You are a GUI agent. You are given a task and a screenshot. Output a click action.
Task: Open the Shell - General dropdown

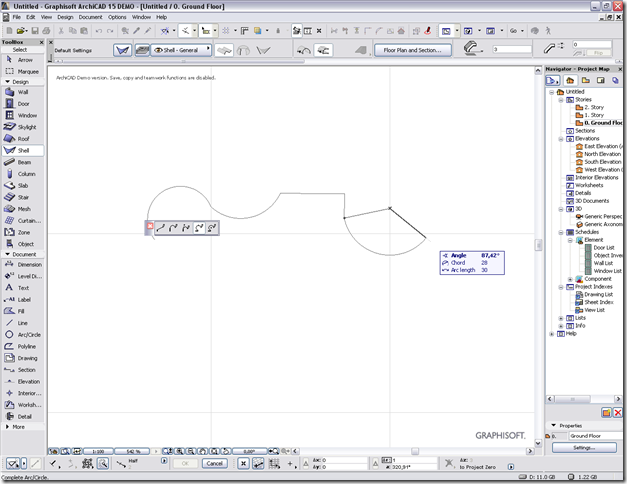click(181, 50)
